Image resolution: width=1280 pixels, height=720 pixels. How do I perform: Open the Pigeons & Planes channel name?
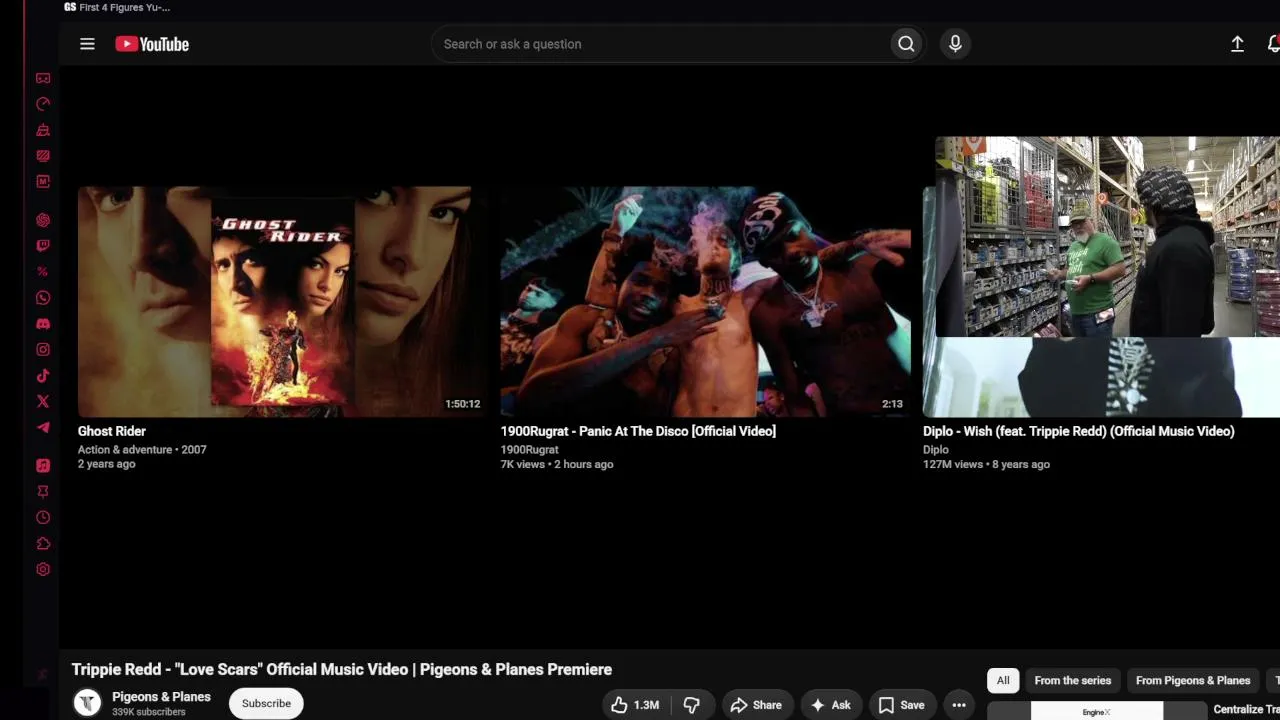(x=161, y=697)
